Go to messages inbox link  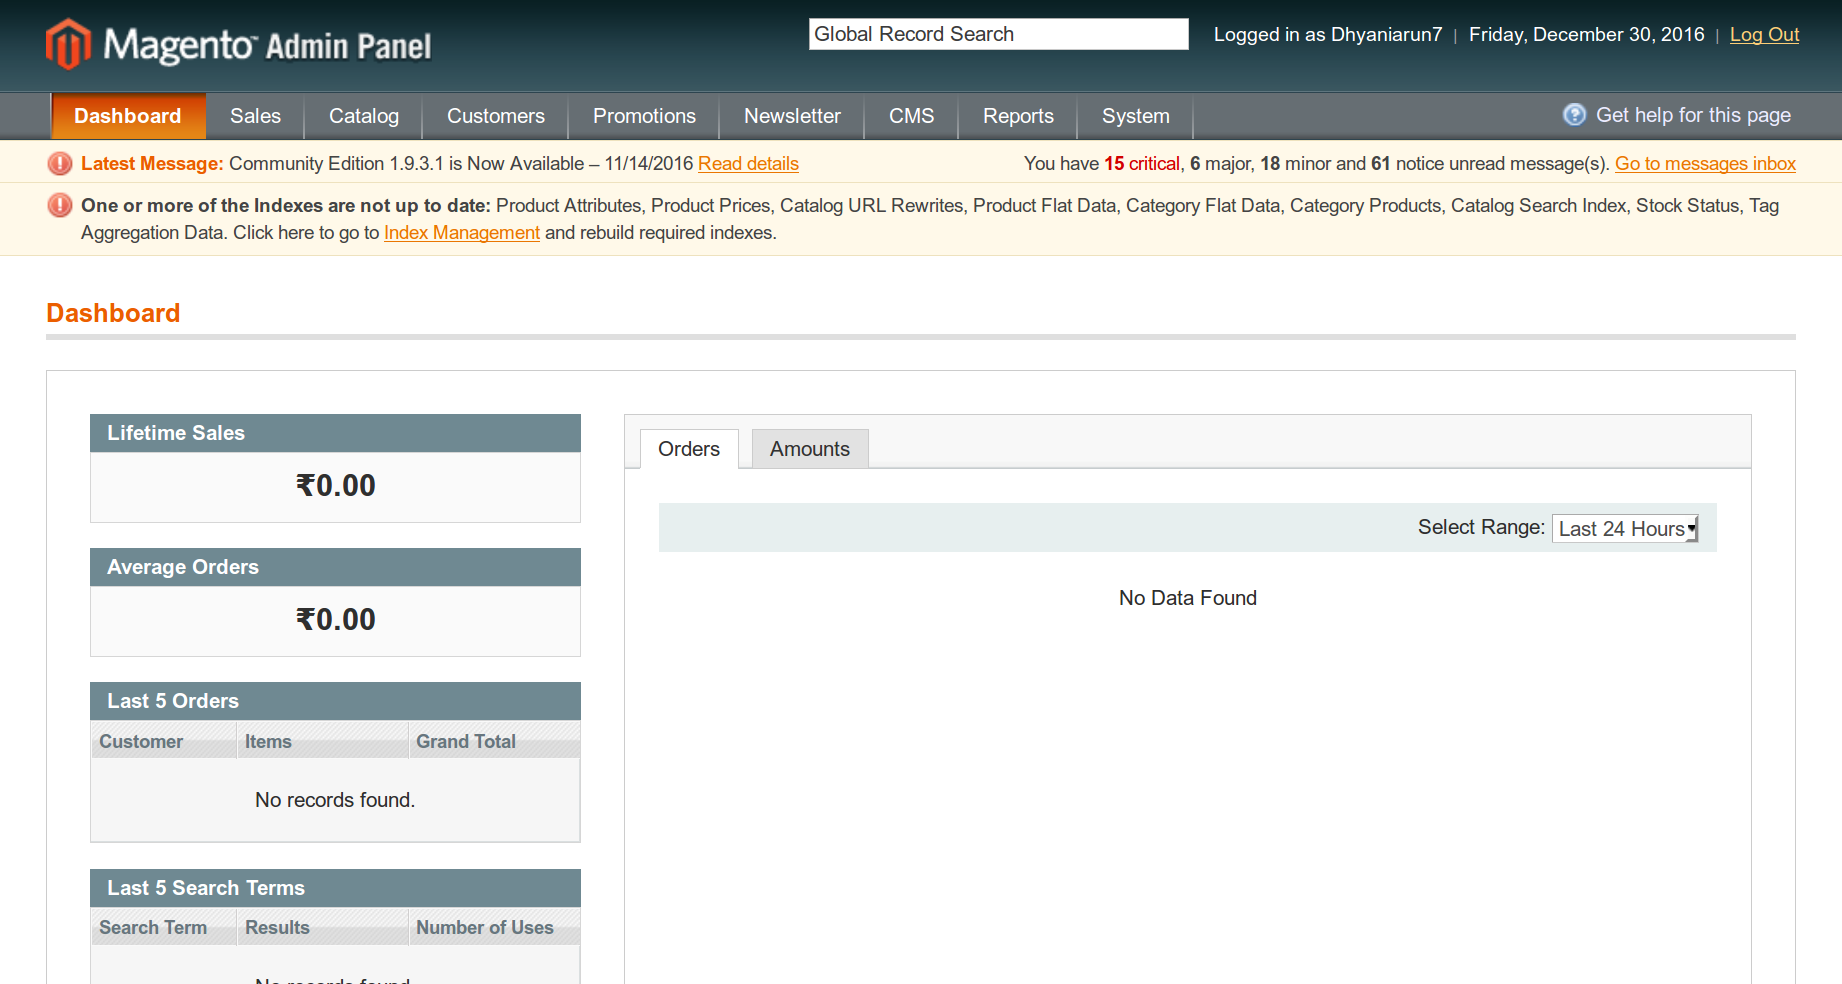pos(1705,163)
